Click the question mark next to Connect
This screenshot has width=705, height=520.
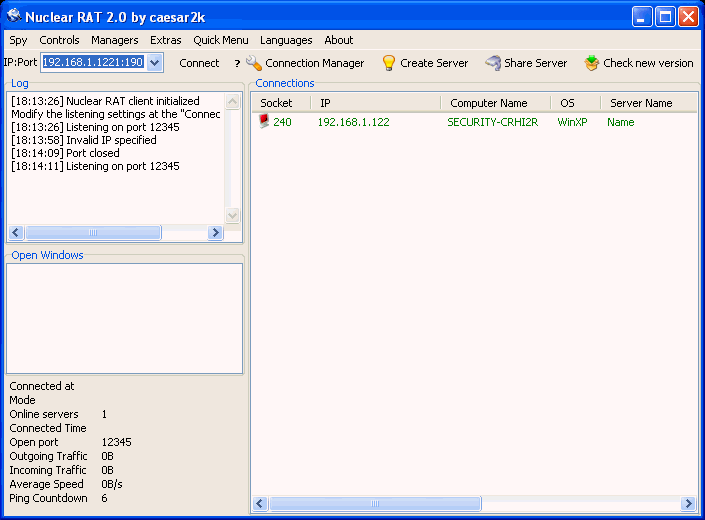(x=237, y=63)
